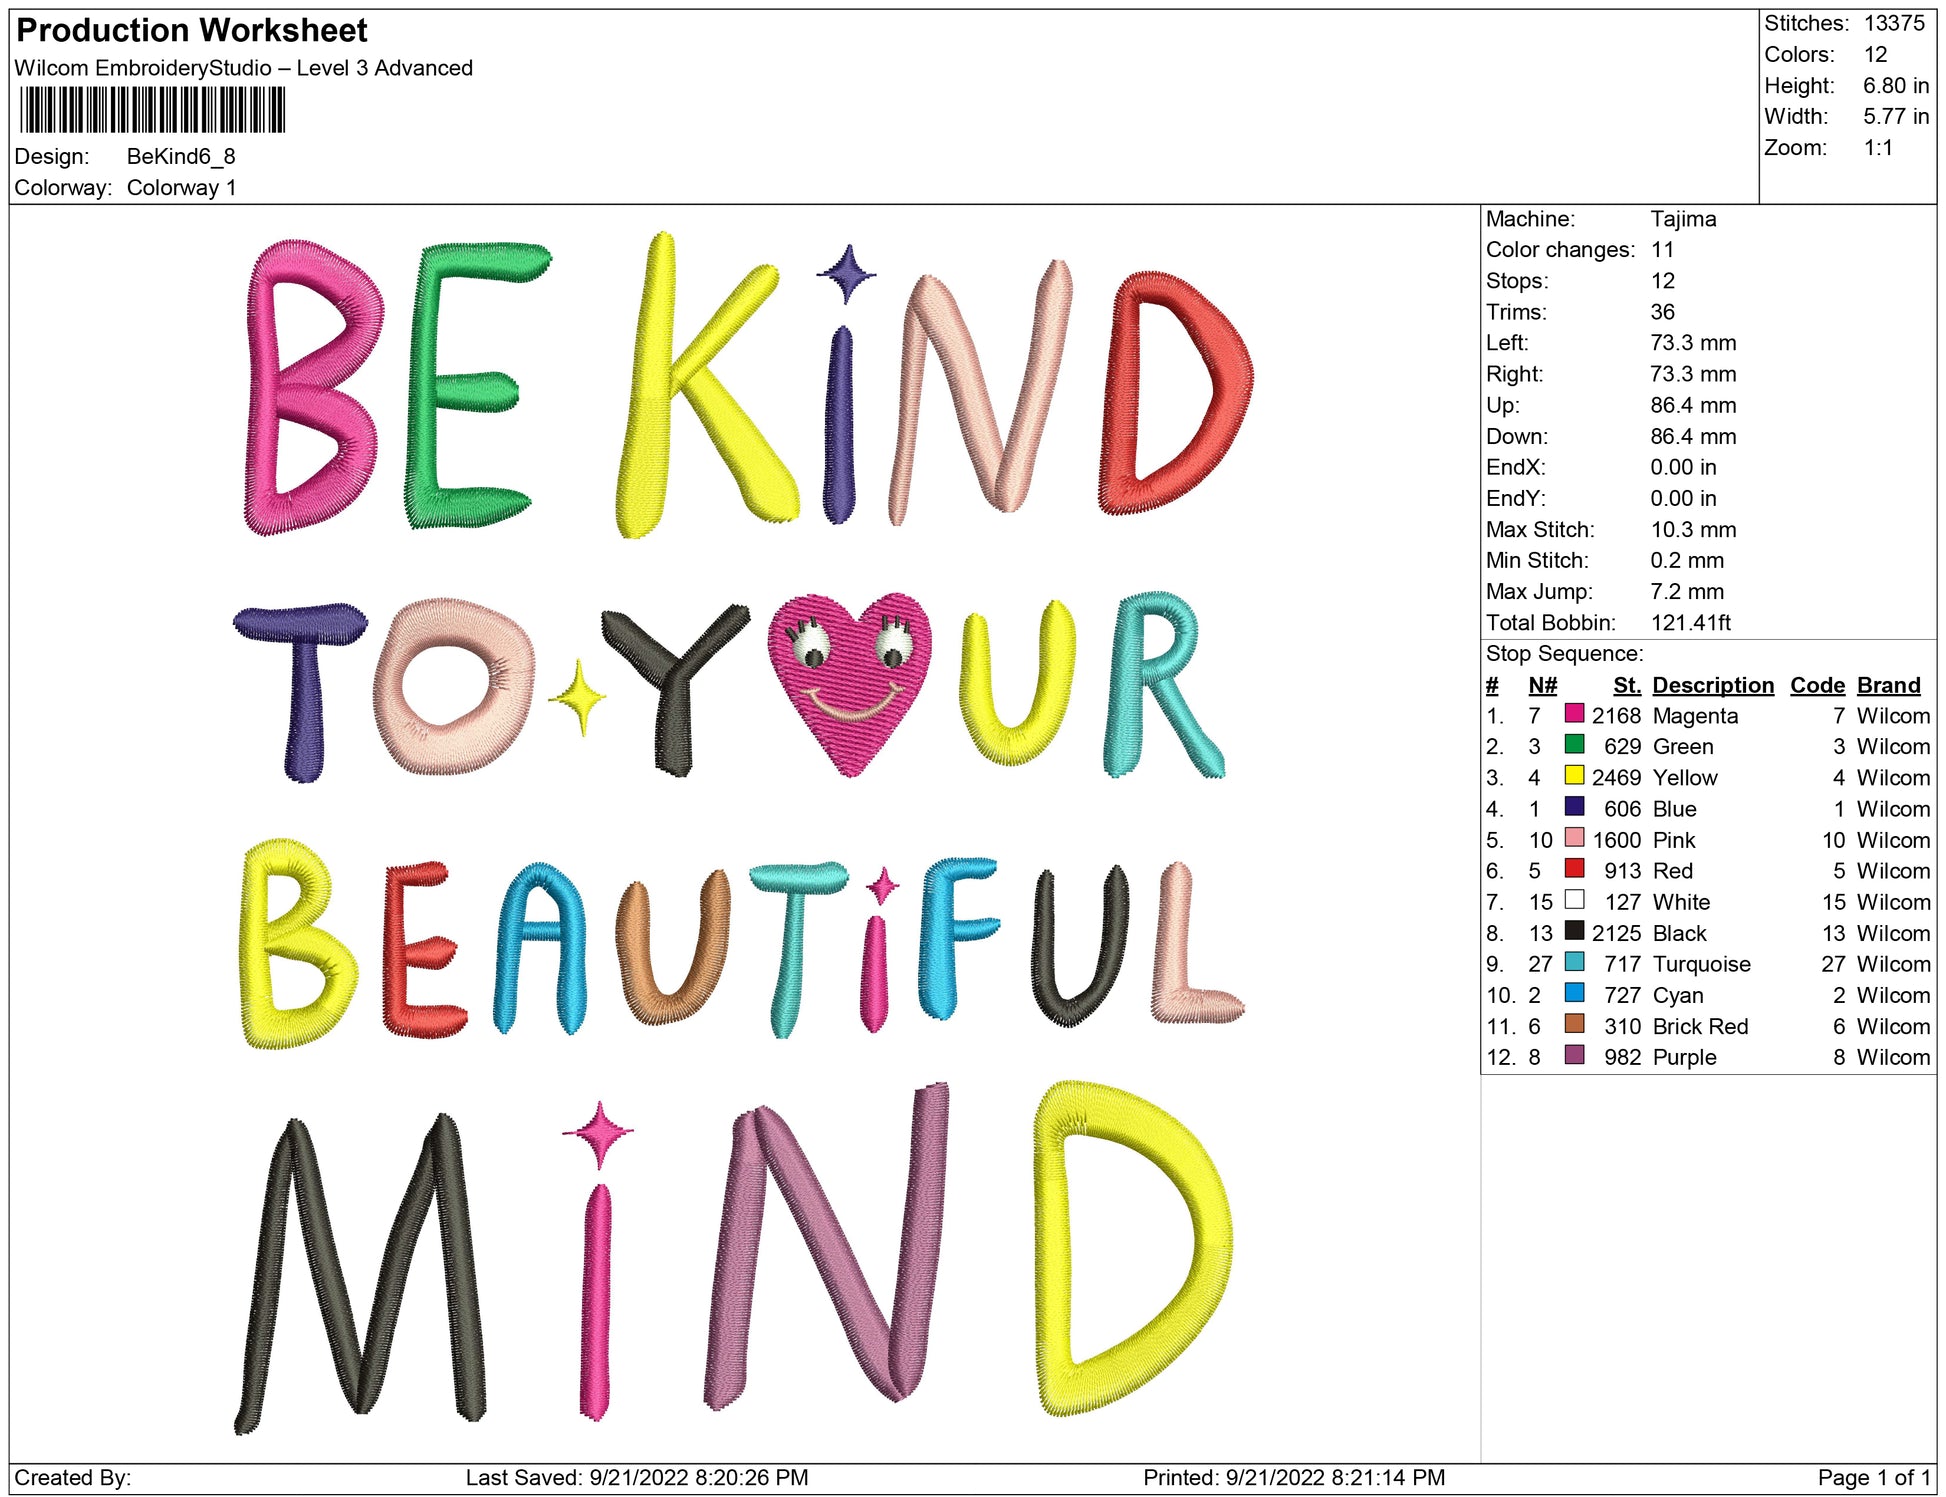The image size is (1946, 1497).
Task: Click the Magenta color swatch in stop sequence
Action: (1573, 714)
